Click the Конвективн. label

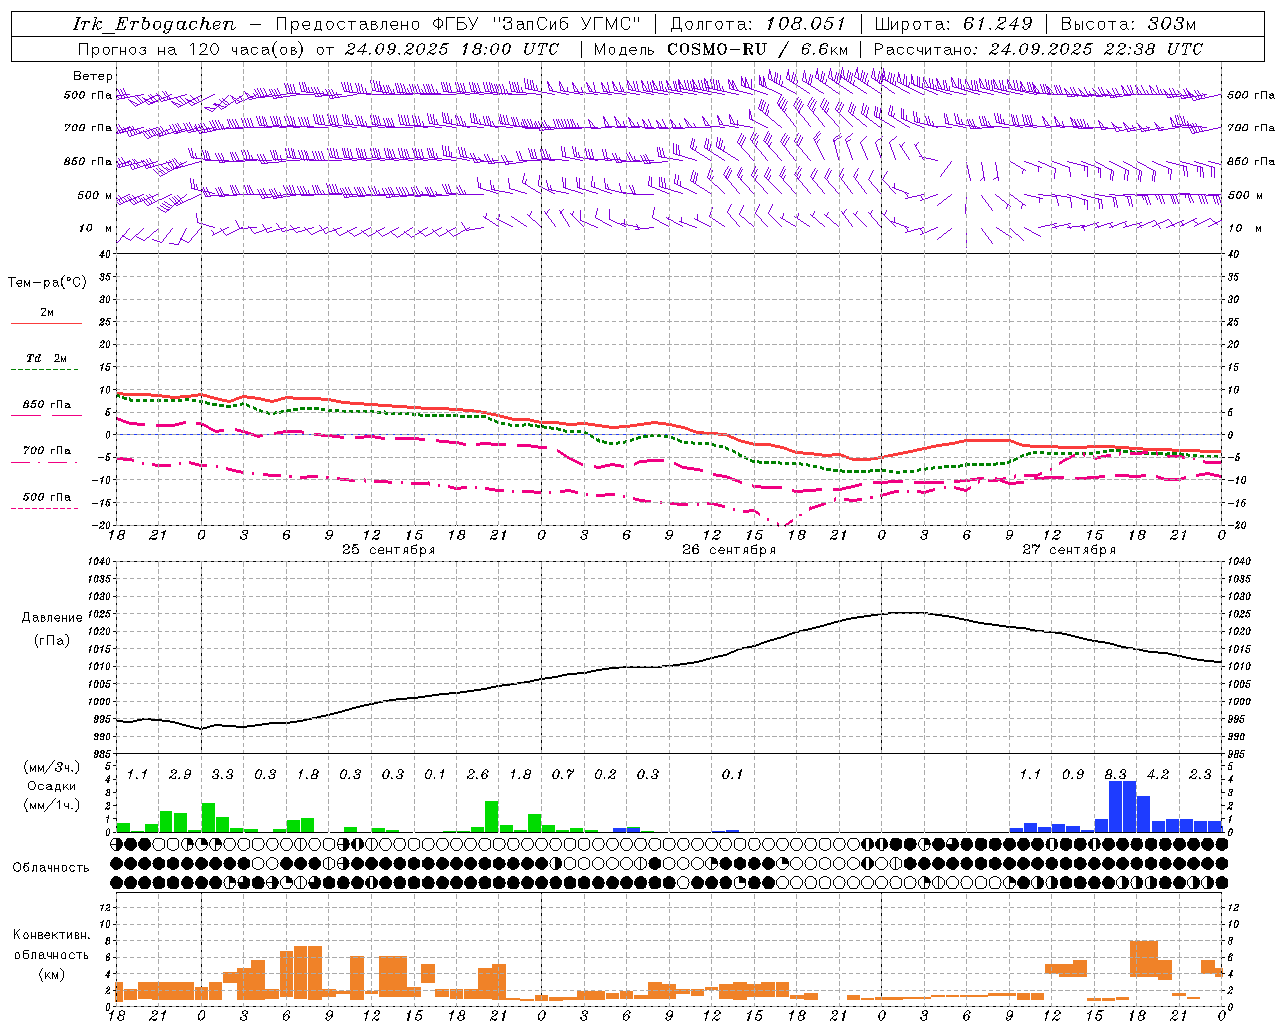51,935
